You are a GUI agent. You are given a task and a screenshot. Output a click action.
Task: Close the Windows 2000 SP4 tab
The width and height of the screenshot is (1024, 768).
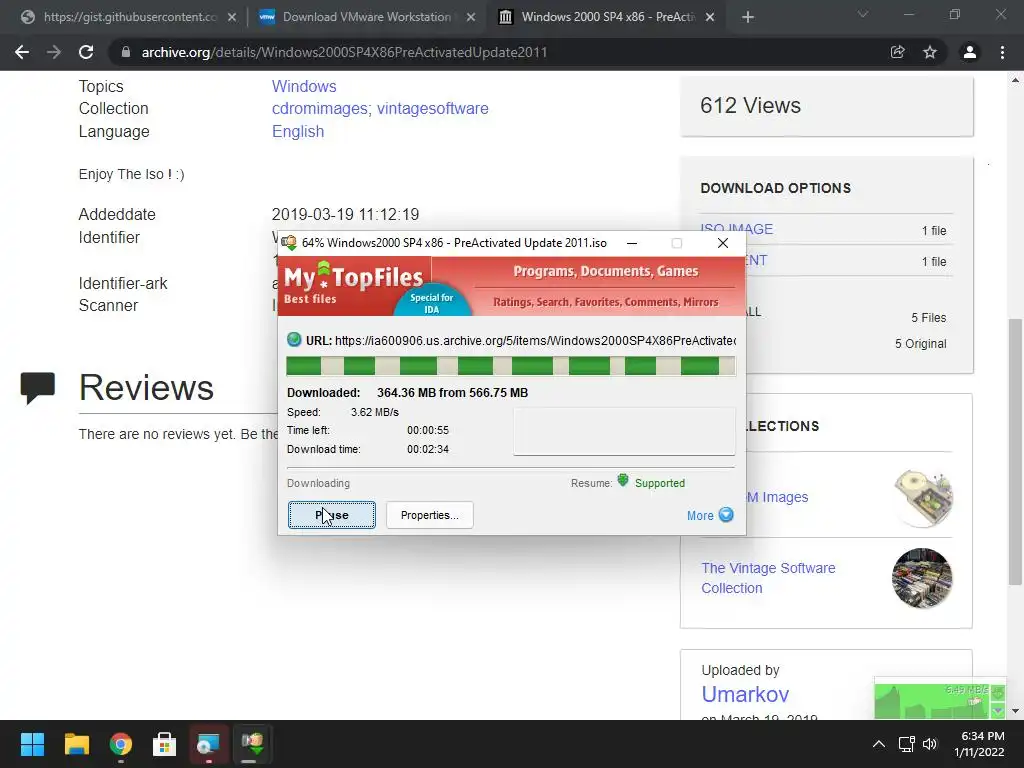pos(711,18)
